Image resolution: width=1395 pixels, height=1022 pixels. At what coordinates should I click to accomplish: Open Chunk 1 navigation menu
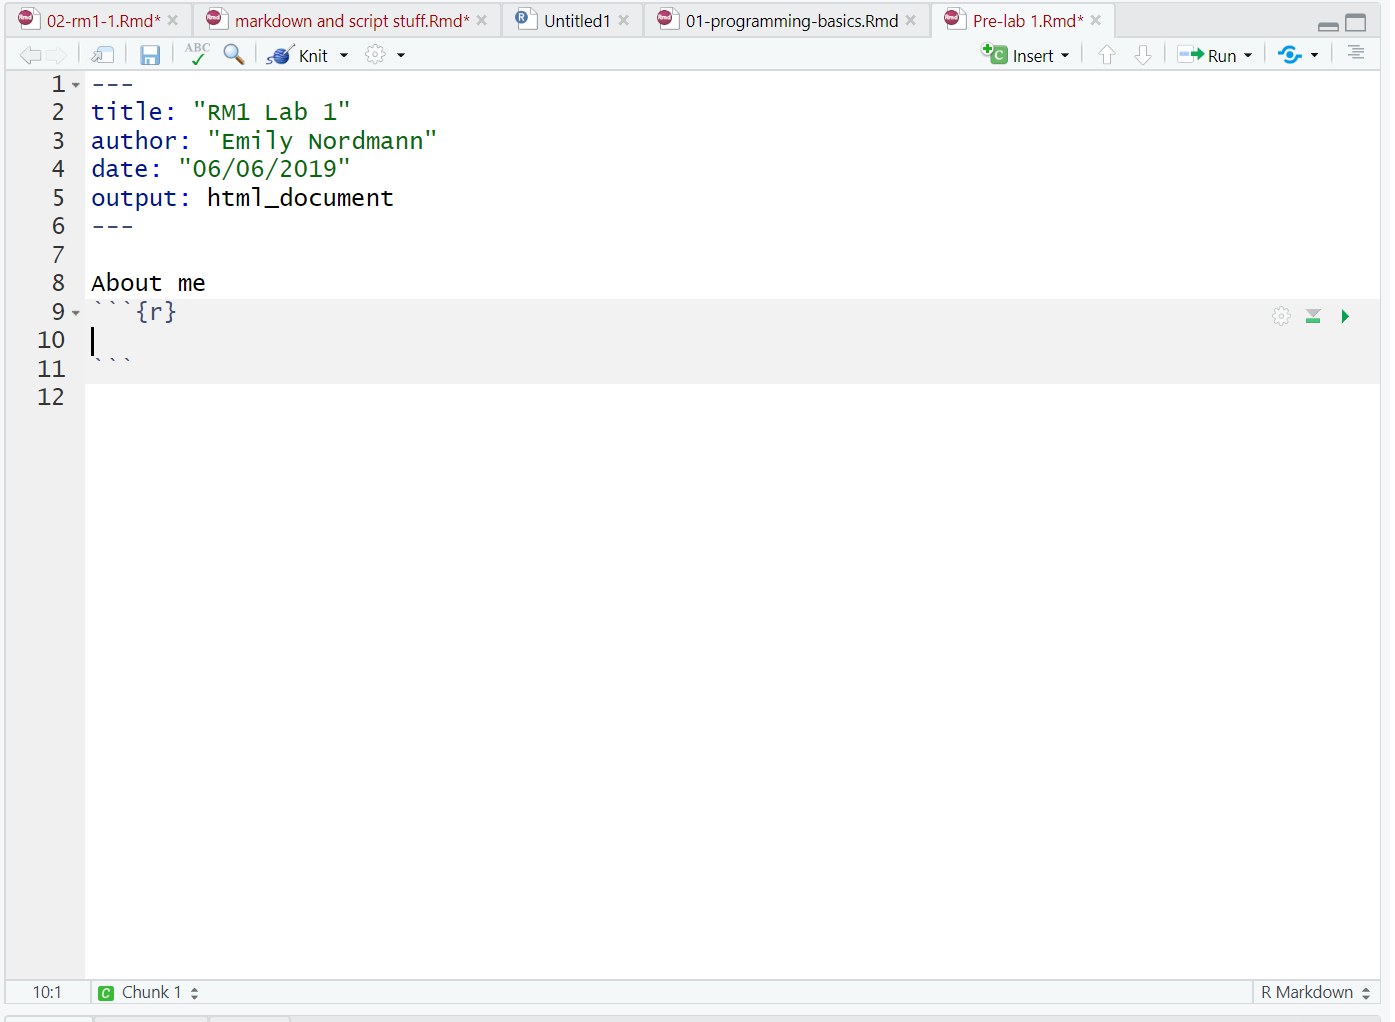(148, 993)
